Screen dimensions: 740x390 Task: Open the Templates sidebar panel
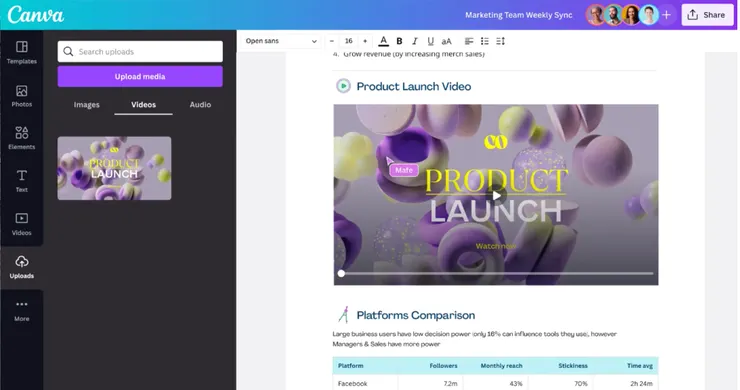tap(22, 52)
